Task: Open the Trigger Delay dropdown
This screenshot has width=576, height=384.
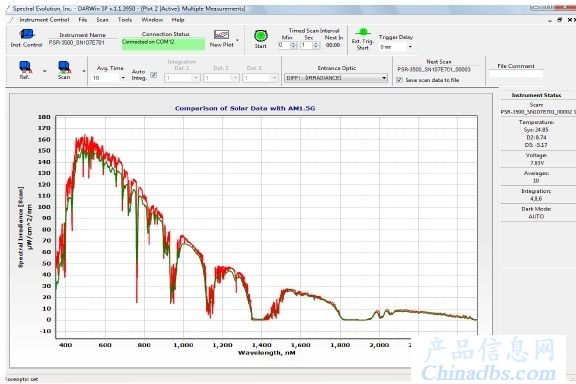Action: [x=396, y=47]
